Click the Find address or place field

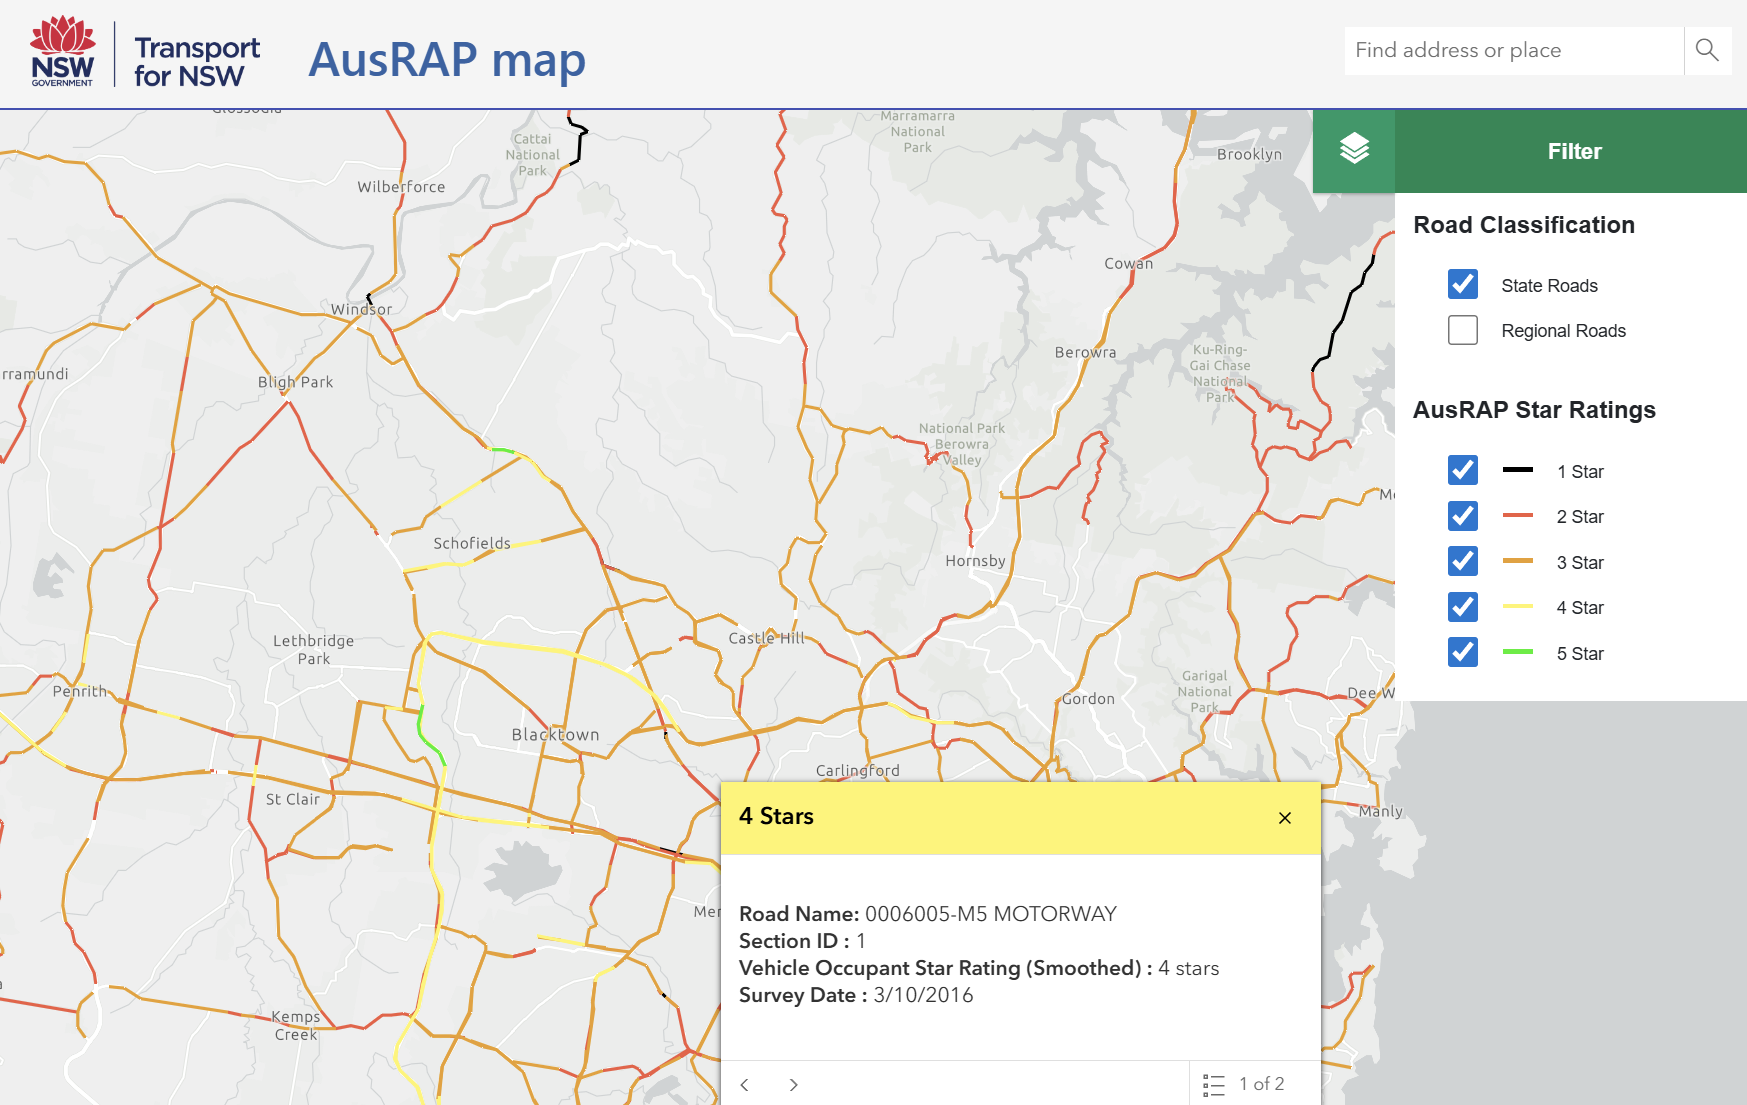pyautogui.click(x=1512, y=50)
